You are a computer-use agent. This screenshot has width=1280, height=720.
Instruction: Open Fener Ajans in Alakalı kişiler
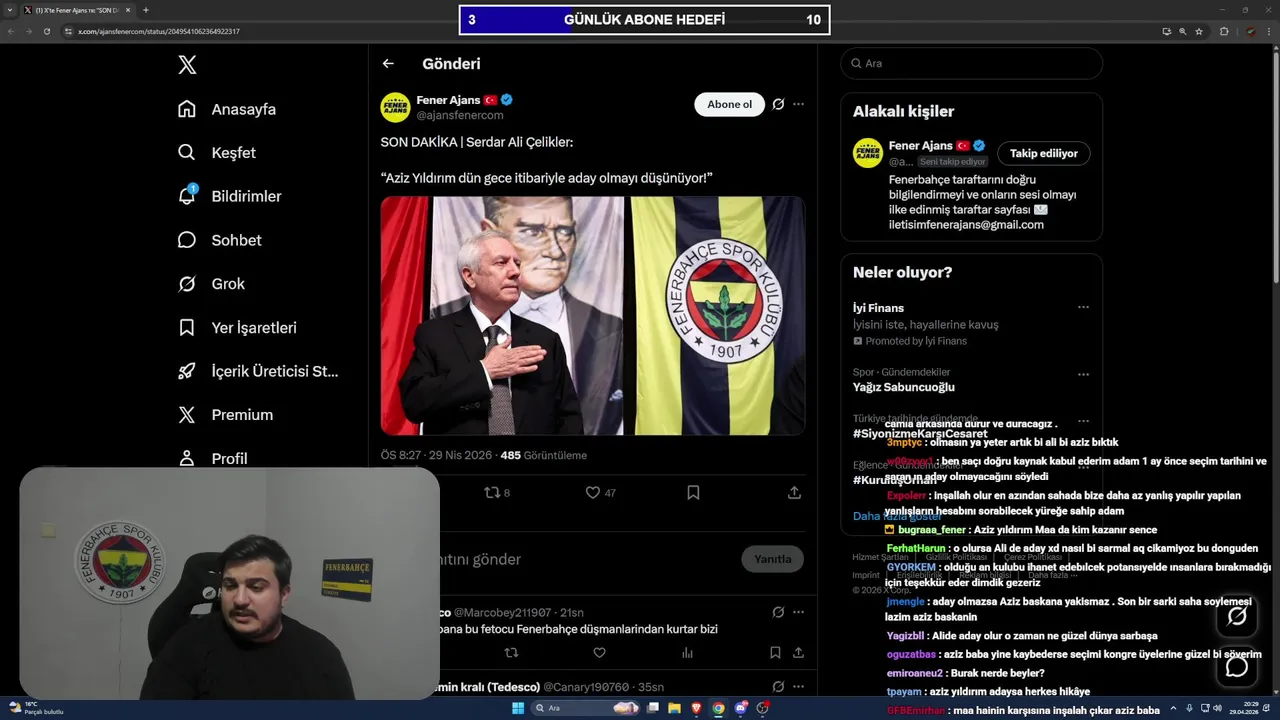point(920,145)
